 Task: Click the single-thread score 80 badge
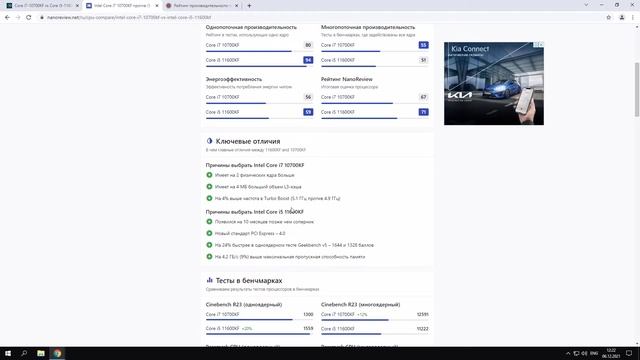[x=308, y=45]
